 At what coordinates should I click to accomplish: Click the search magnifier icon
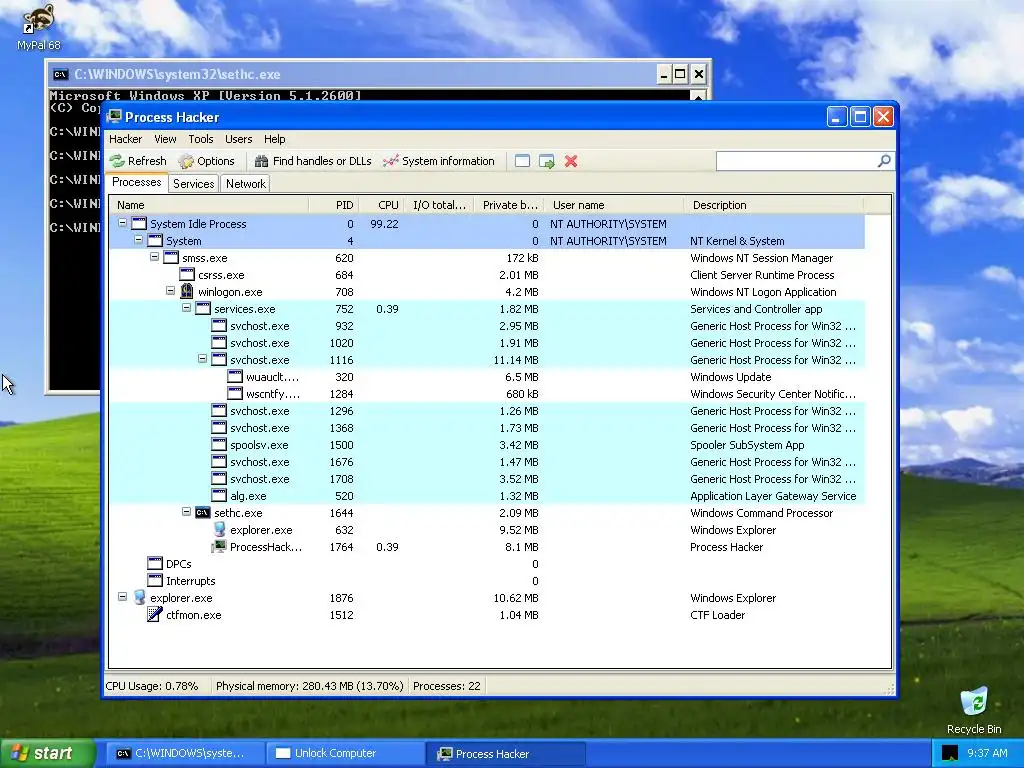(x=884, y=161)
